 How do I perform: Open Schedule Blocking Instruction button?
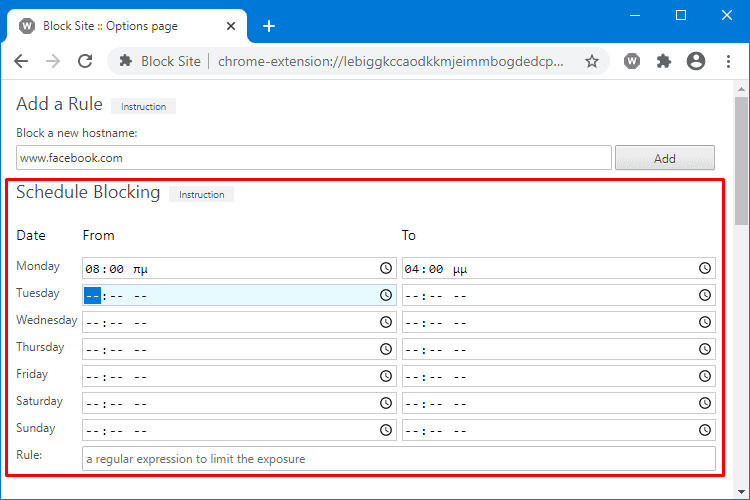[x=201, y=194]
